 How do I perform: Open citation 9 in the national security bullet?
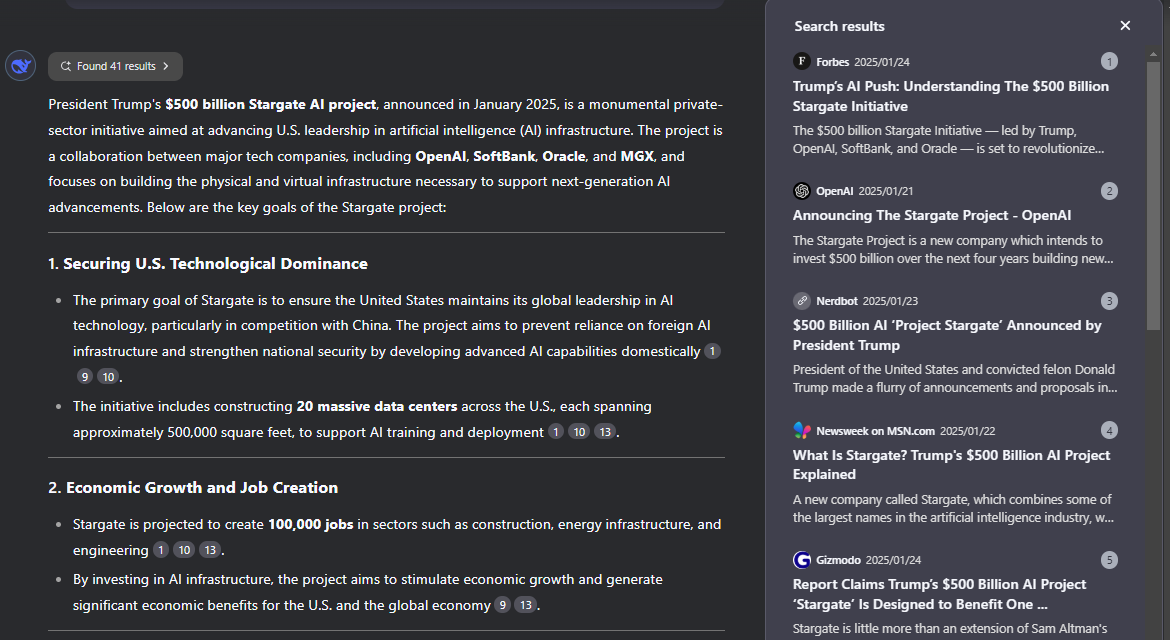[x=85, y=377]
